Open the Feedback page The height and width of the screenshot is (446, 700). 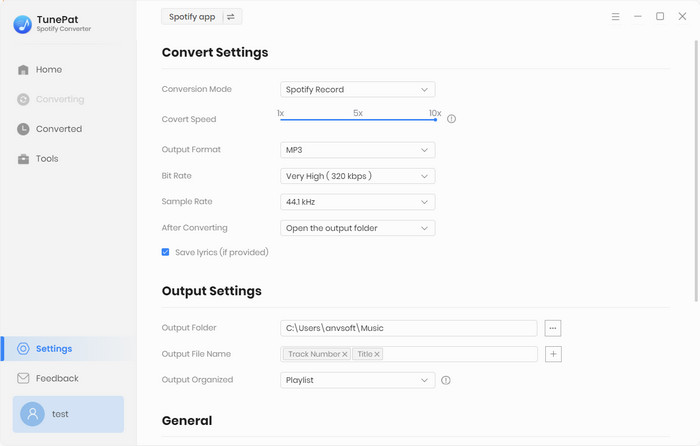[48, 379]
